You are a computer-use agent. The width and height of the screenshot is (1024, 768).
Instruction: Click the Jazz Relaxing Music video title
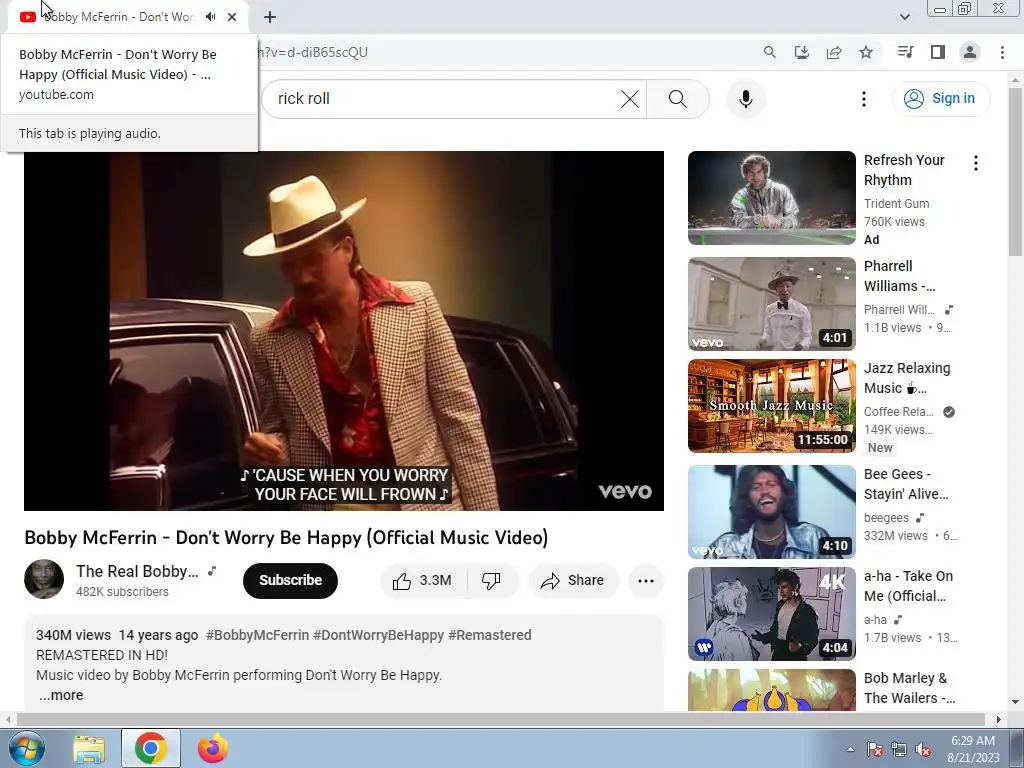(907, 378)
